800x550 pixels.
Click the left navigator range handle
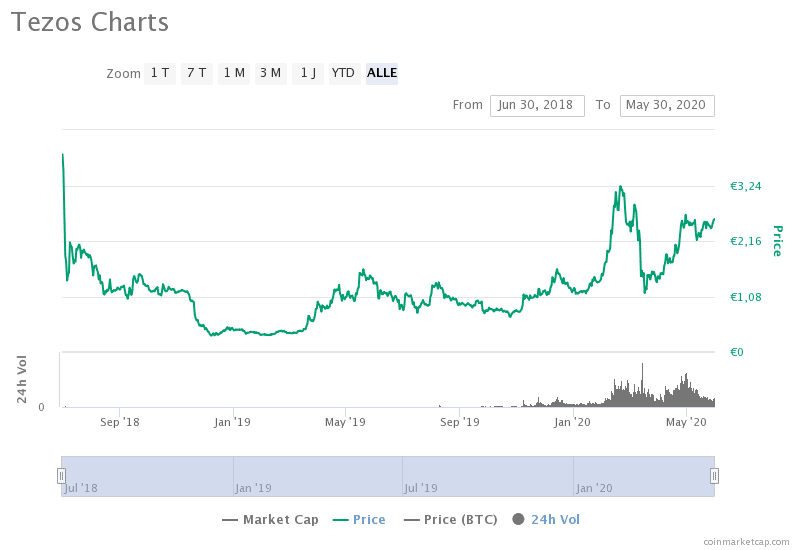[x=61, y=476]
